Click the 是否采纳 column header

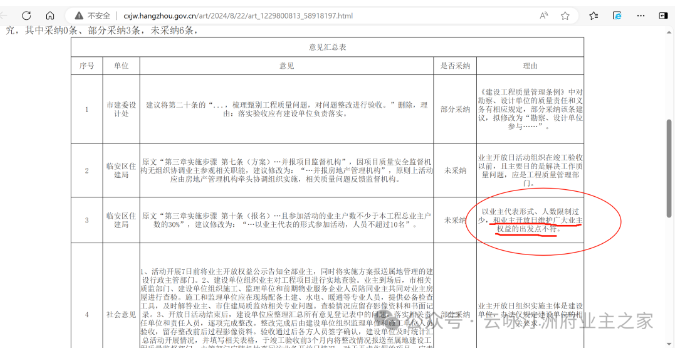(455, 66)
